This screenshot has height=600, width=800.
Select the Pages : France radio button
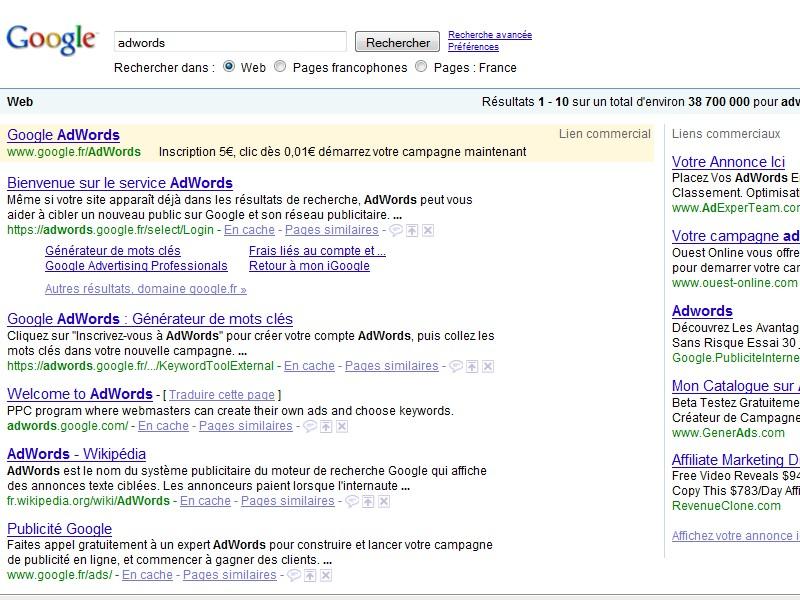(x=421, y=66)
